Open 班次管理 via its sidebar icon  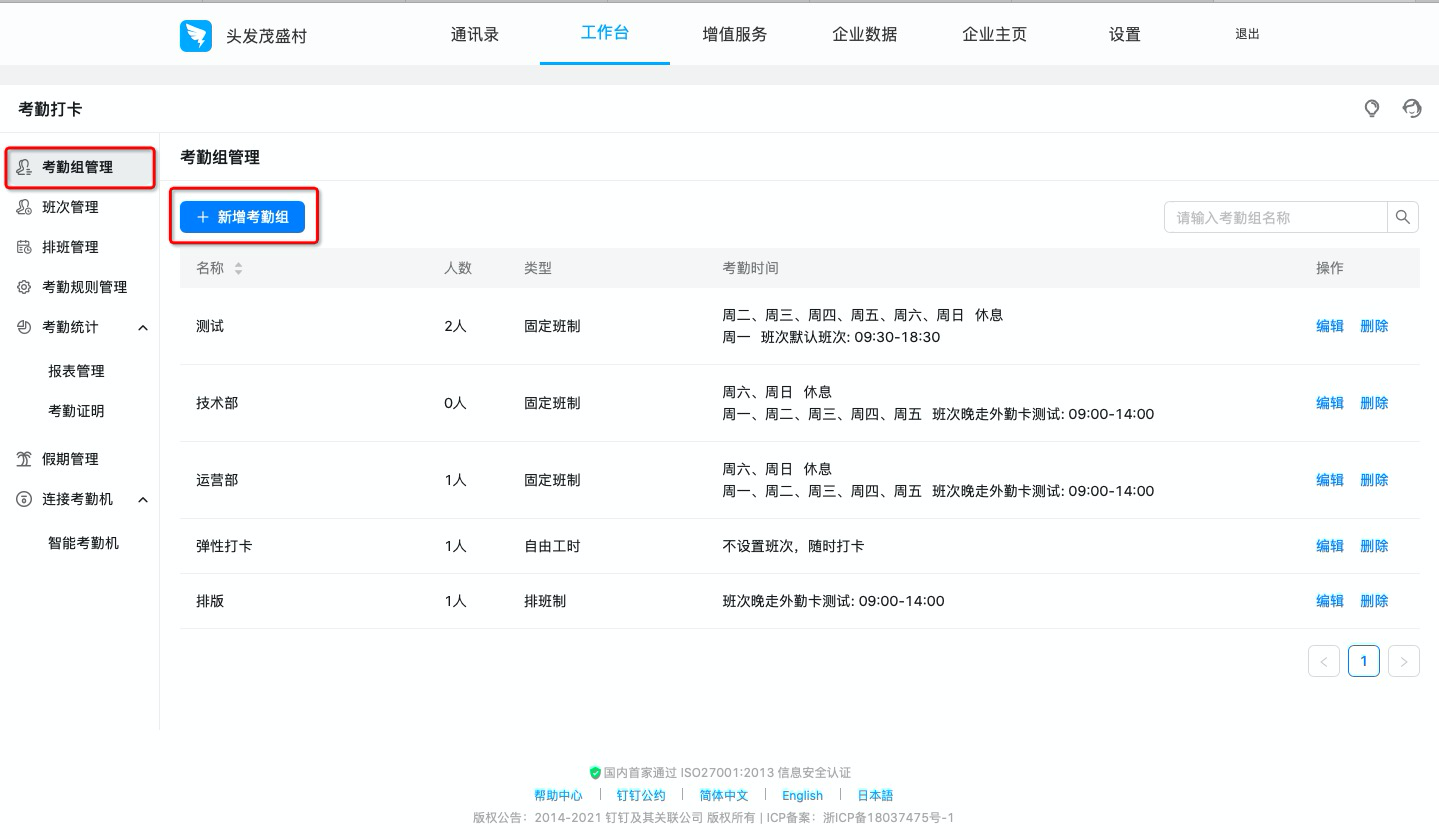[24, 207]
